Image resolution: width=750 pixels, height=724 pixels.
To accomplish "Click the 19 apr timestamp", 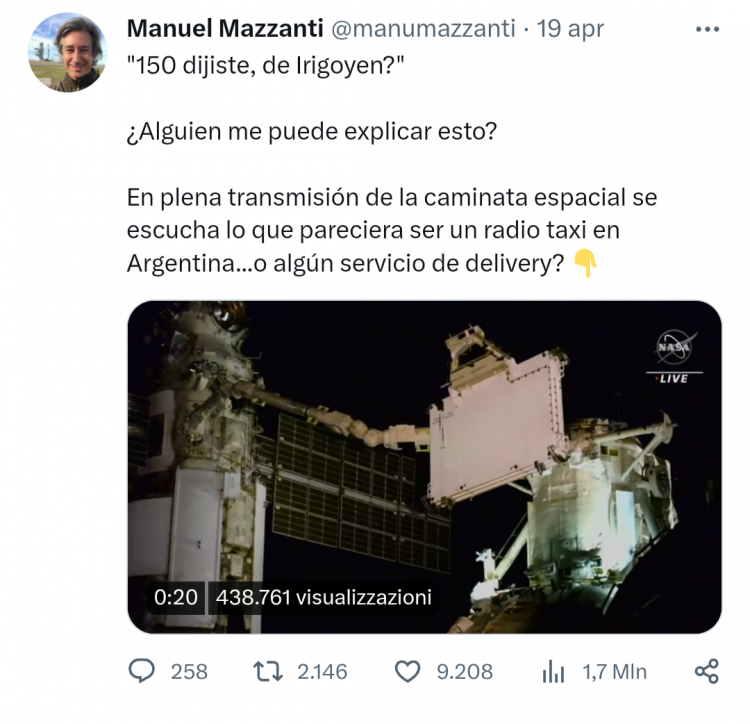I will (x=570, y=29).
